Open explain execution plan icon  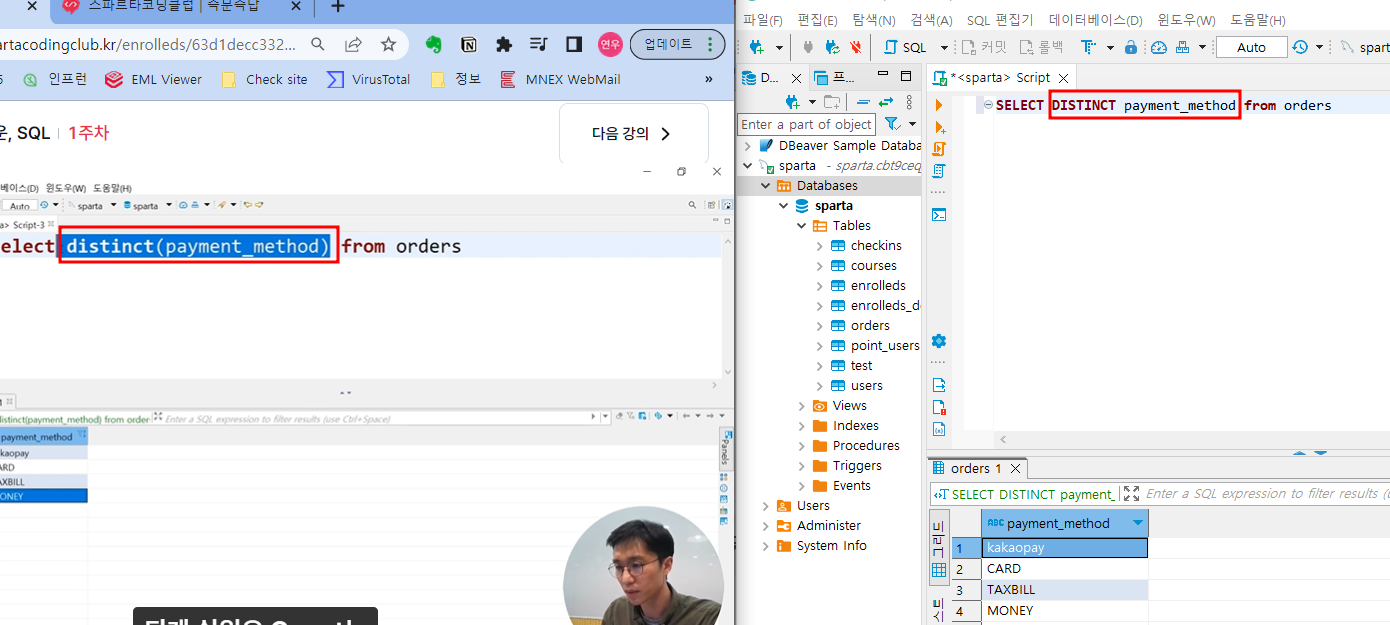tap(939, 171)
